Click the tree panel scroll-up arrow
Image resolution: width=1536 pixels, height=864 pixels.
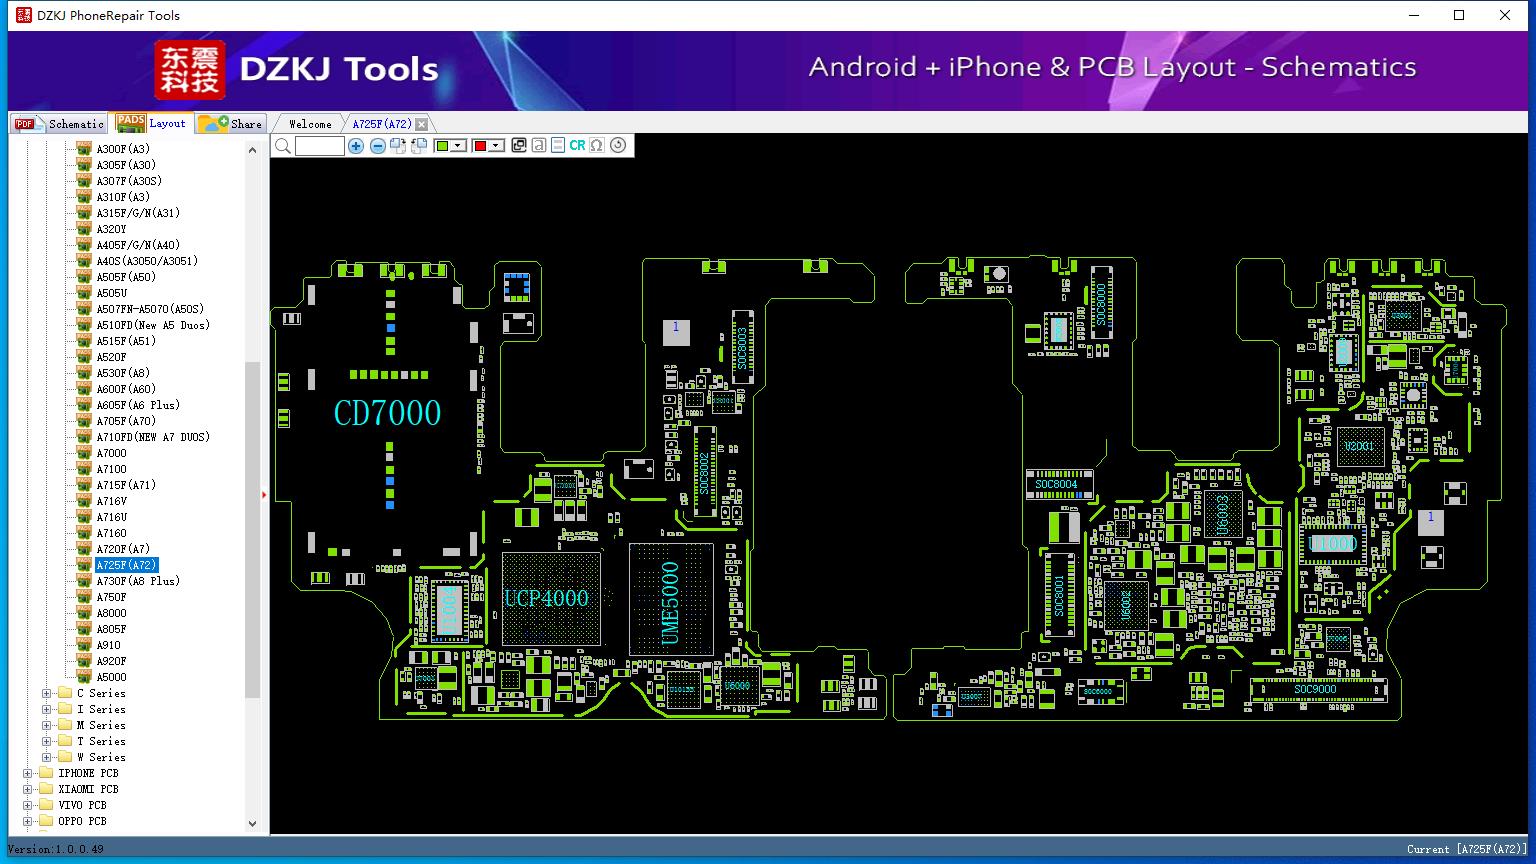click(x=252, y=149)
